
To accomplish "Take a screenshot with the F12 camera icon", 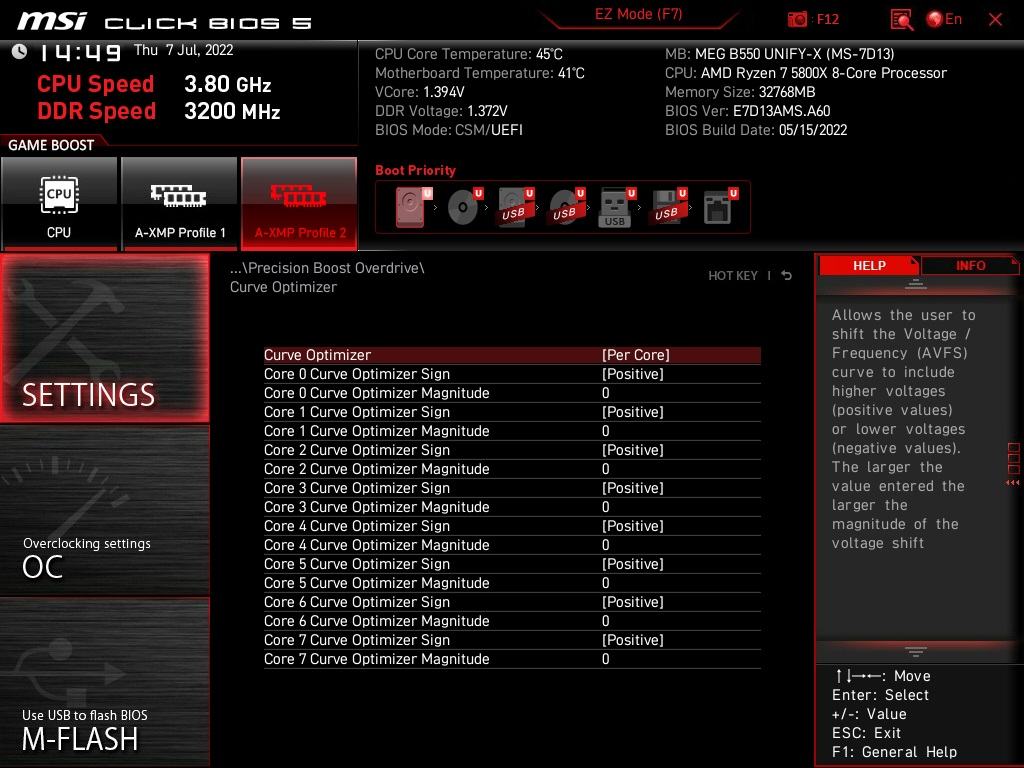I will (797, 20).
